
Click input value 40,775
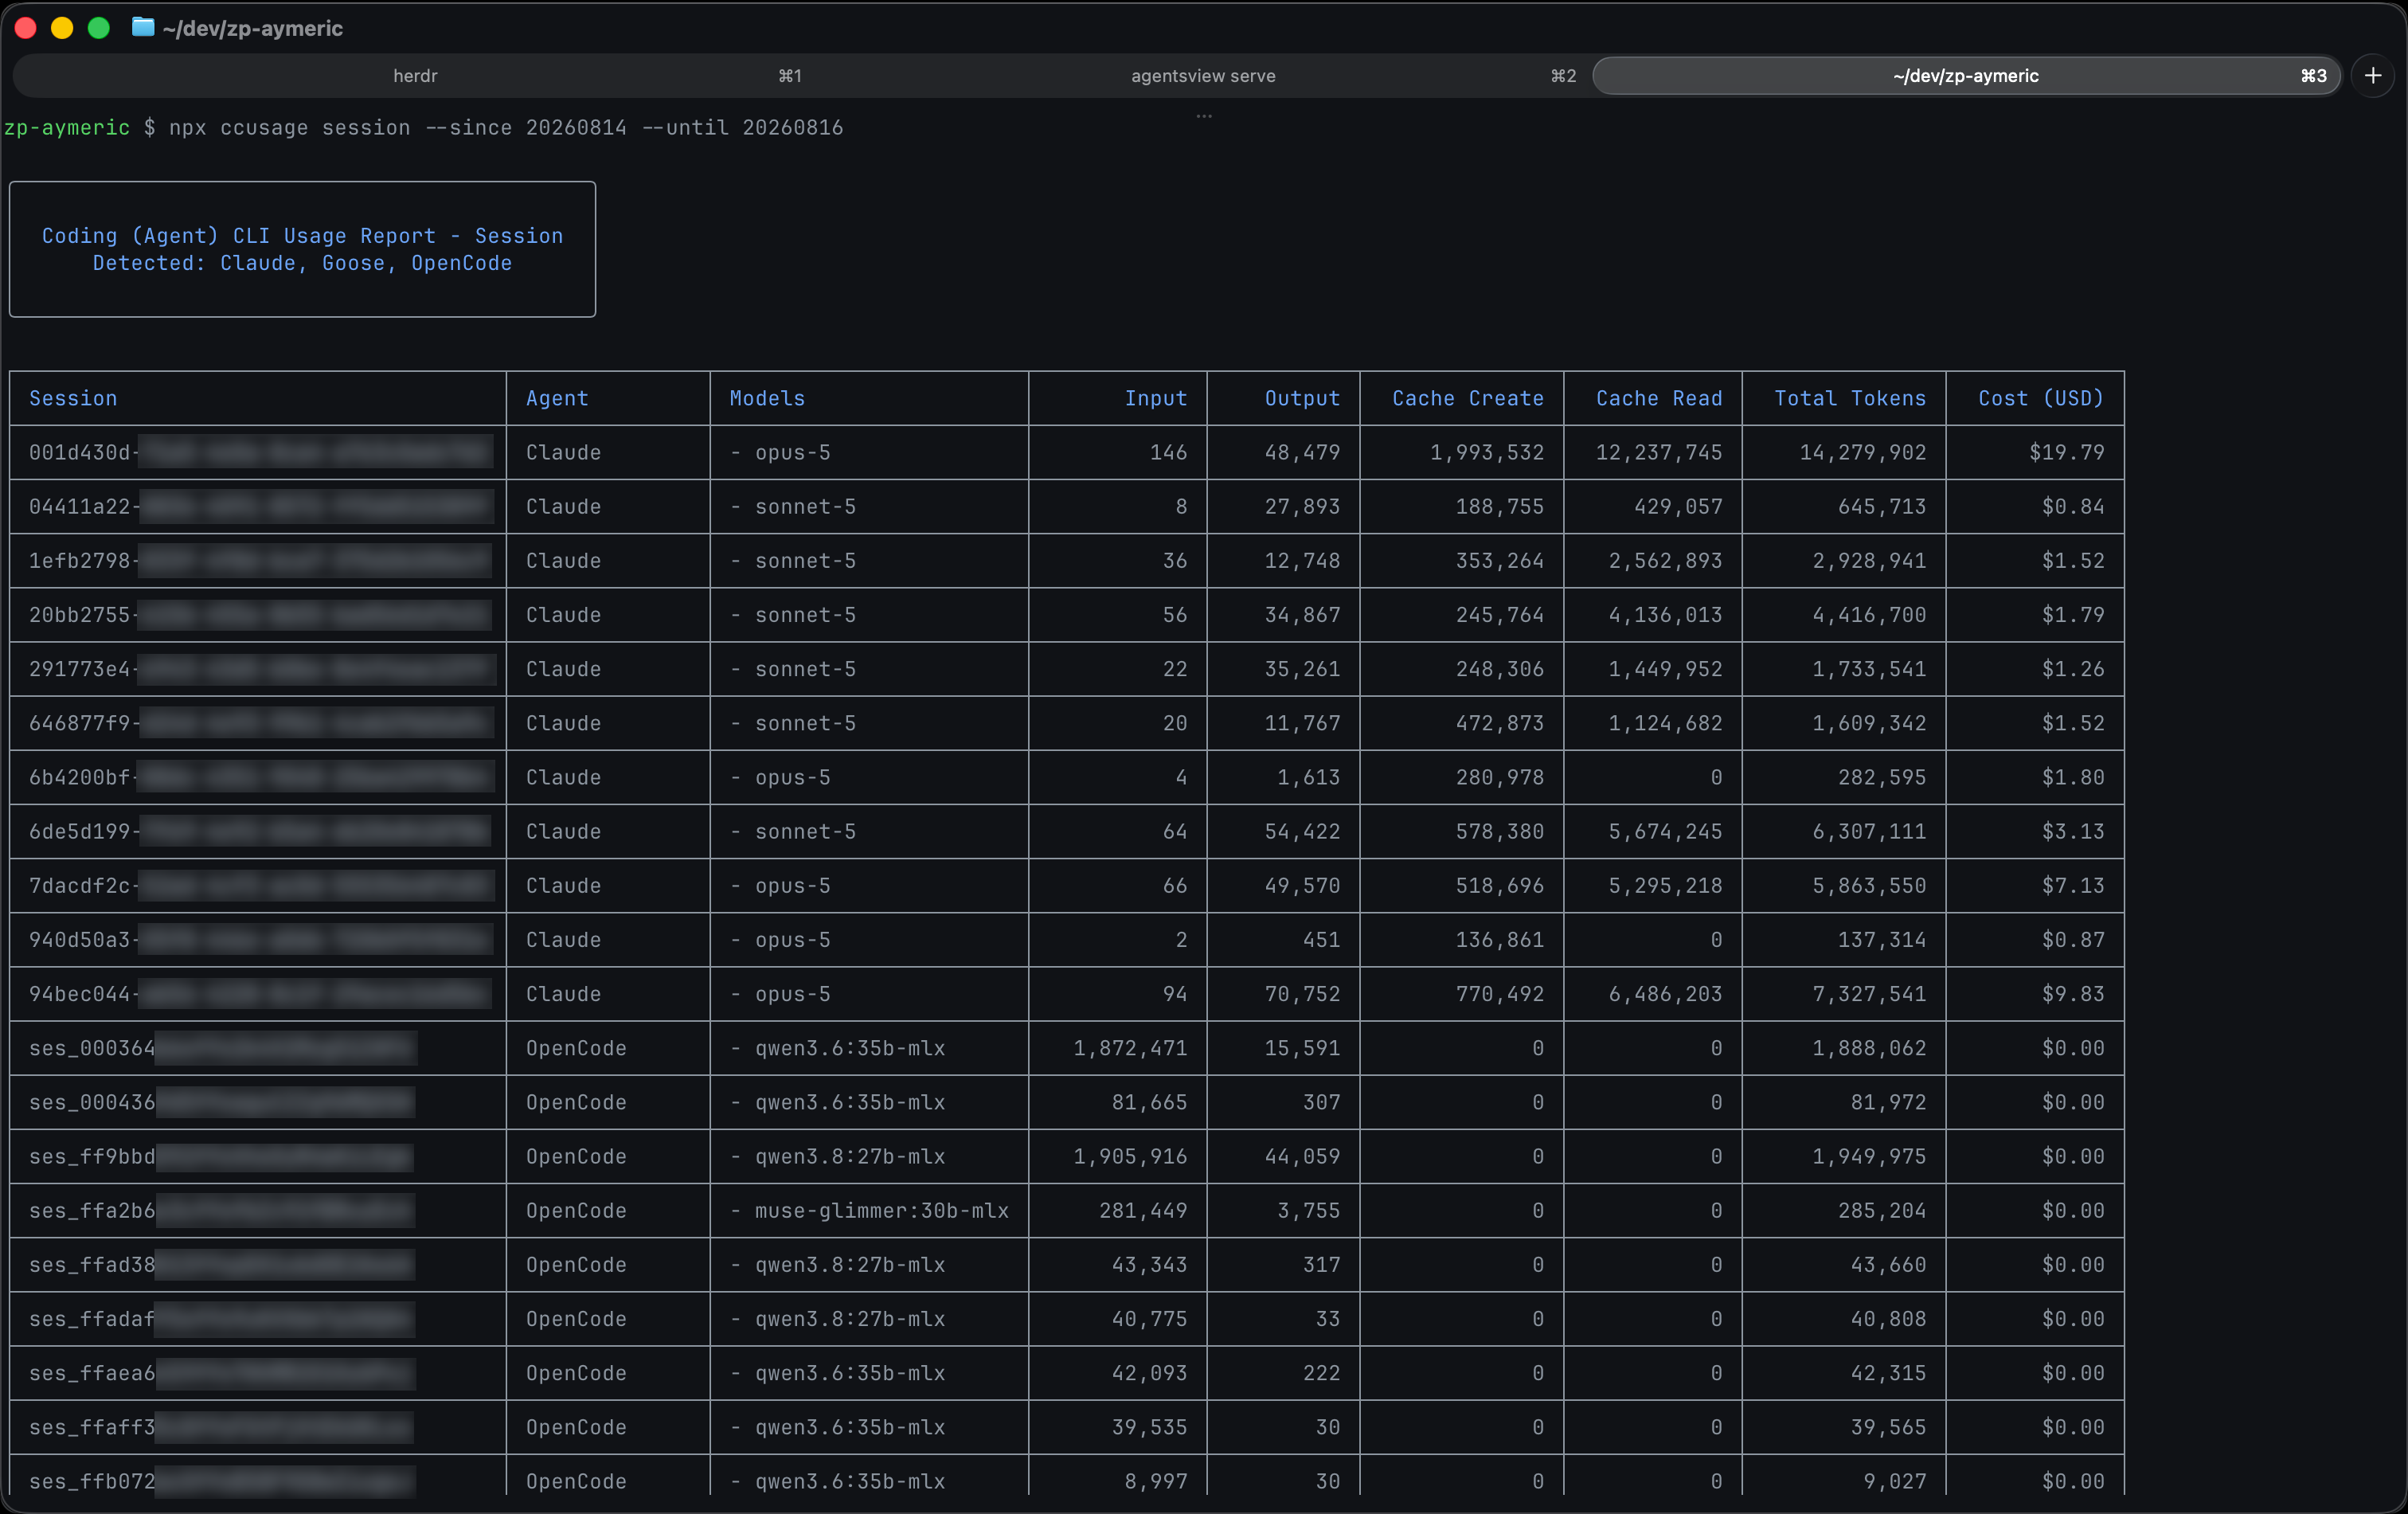coord(1149,1319)
